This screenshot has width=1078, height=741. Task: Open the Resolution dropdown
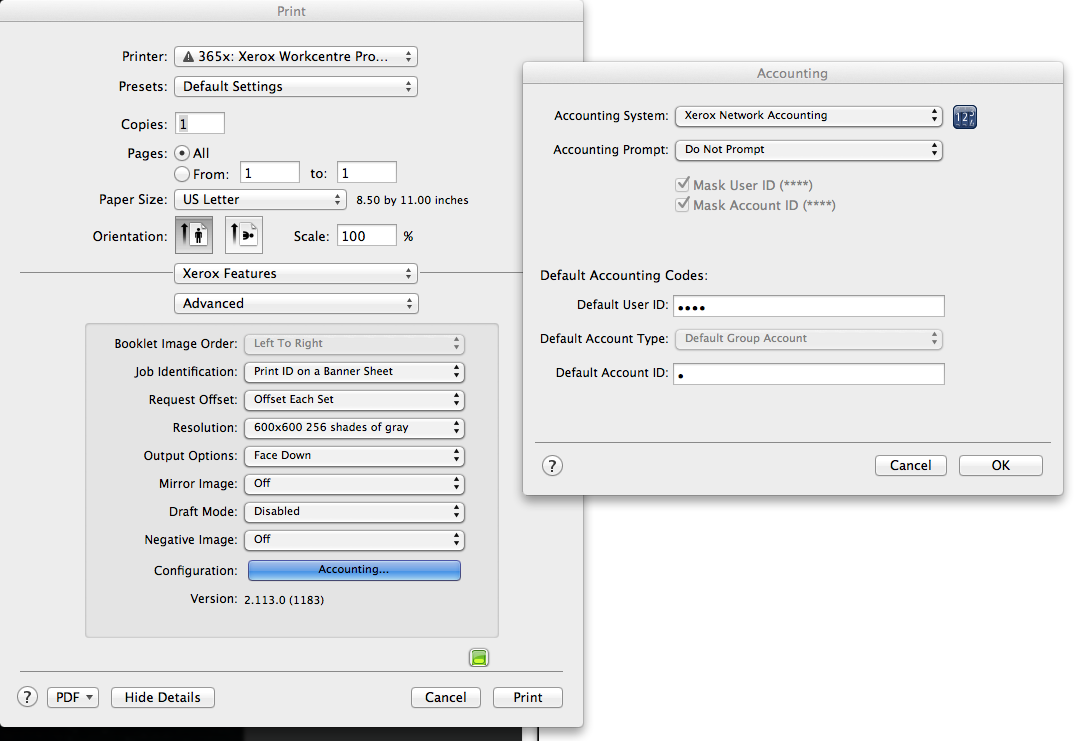point(354,427)
